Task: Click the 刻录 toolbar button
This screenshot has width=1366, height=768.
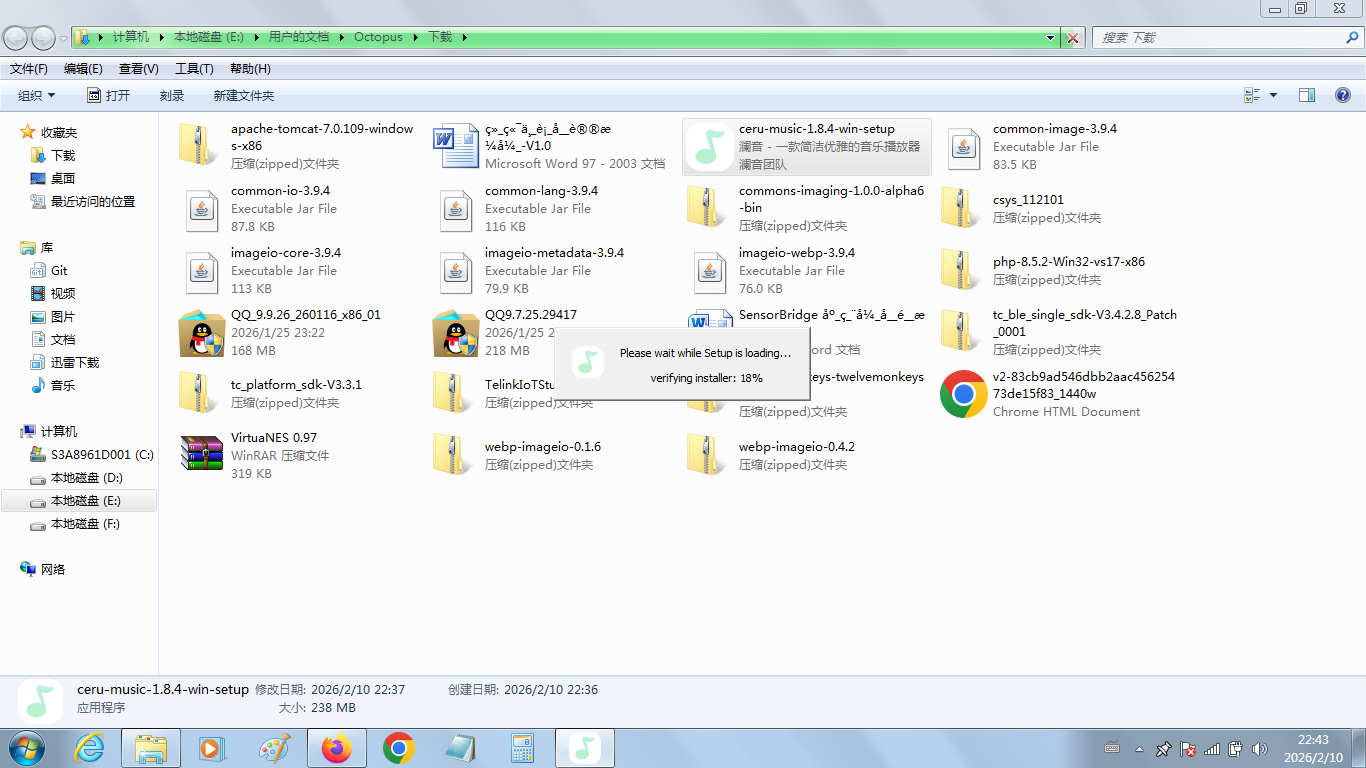Action: pyautogui.click(x=172, y=96)
